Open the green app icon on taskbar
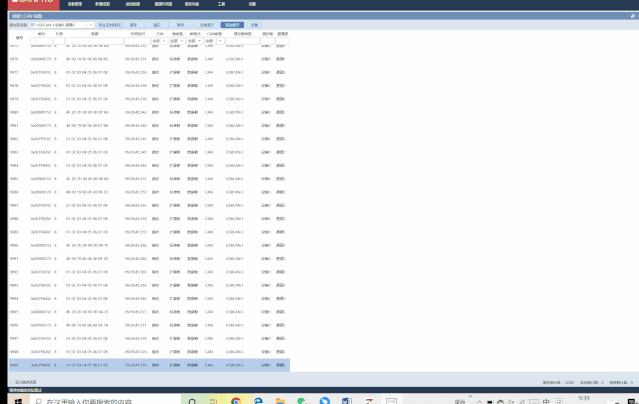Image resolution: width=639 pixels, height=404 pixels. 302,401
